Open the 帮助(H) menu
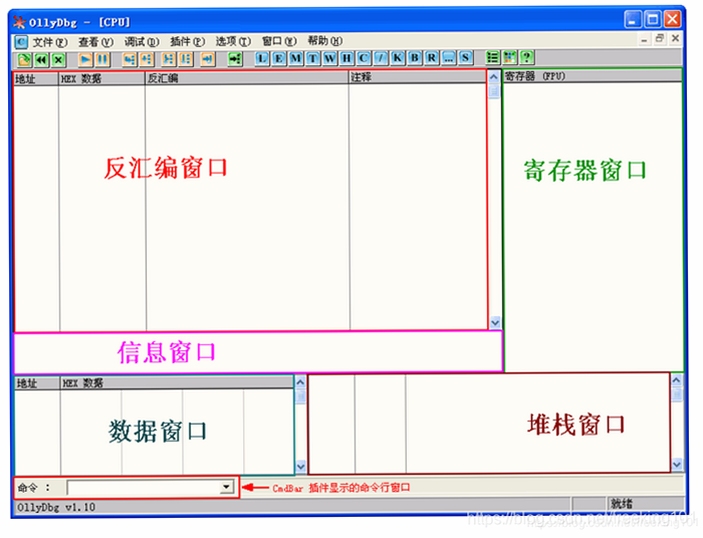The height and width of the screenshot is (538, 703). [x=325, y=41]
